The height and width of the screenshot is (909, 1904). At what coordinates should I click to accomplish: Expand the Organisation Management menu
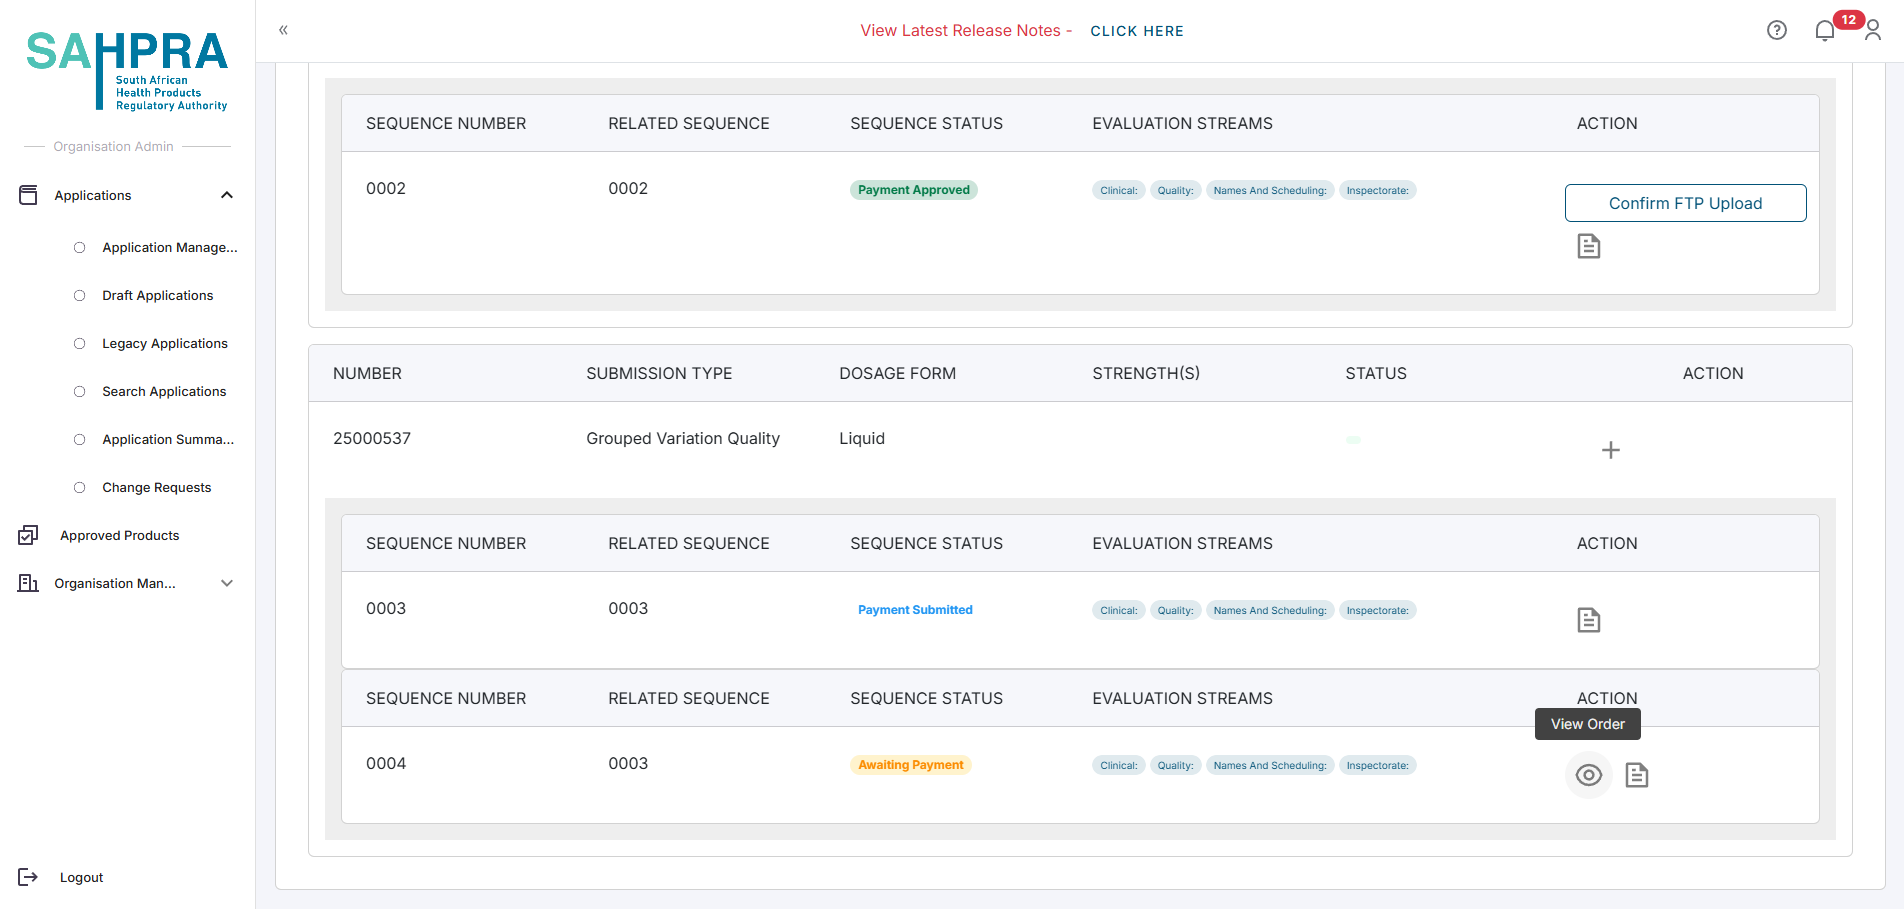click(x=227, y=583)
